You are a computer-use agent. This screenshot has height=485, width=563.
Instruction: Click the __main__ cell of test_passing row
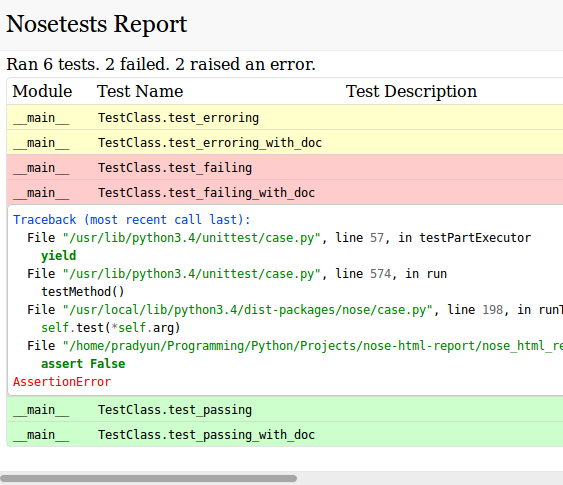click(41, 410)
